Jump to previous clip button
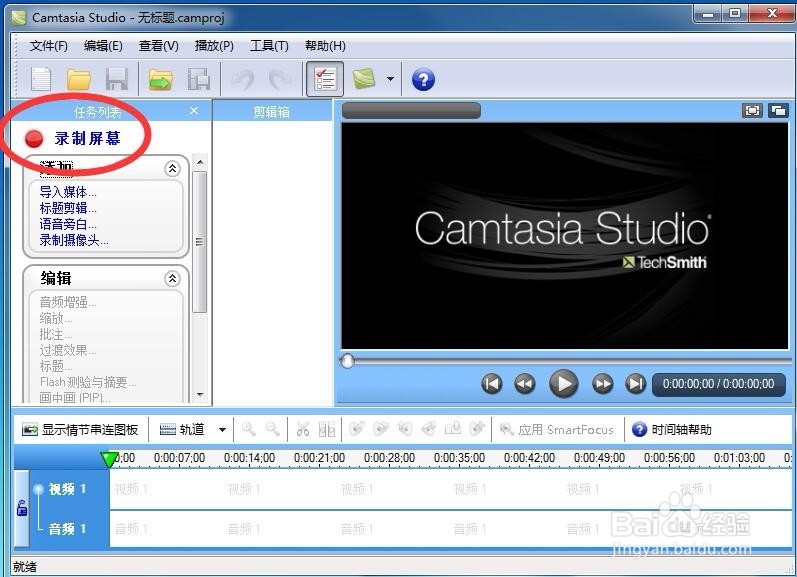Viewport: 797px width, 577px height. point(492,383)
